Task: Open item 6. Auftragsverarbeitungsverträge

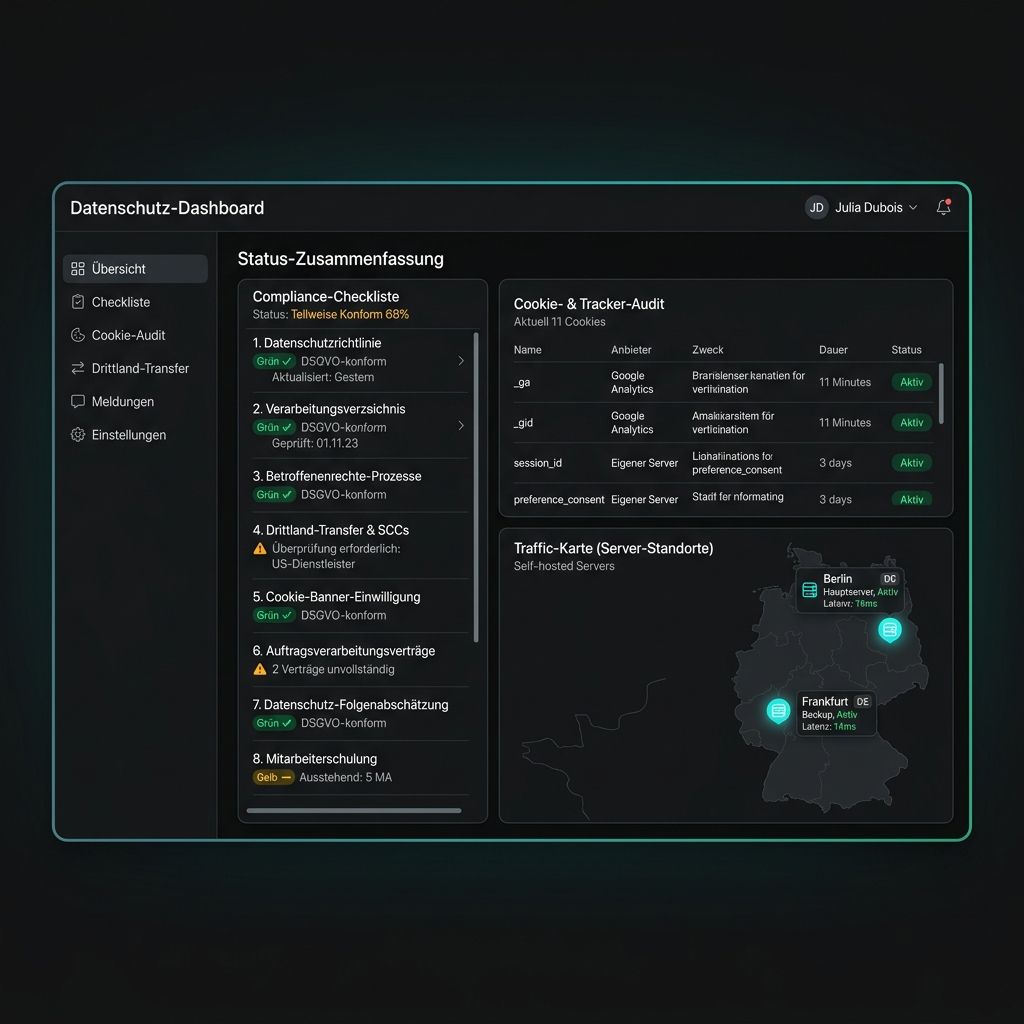Action: (360, 660)
